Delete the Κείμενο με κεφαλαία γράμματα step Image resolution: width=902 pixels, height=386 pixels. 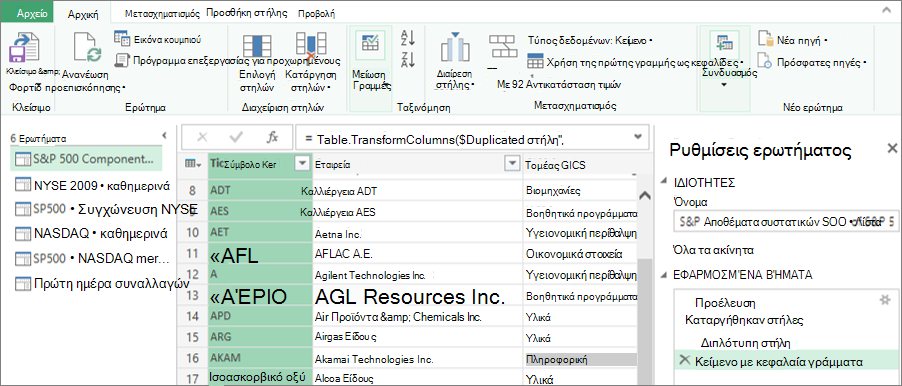[x=684, y=360]
